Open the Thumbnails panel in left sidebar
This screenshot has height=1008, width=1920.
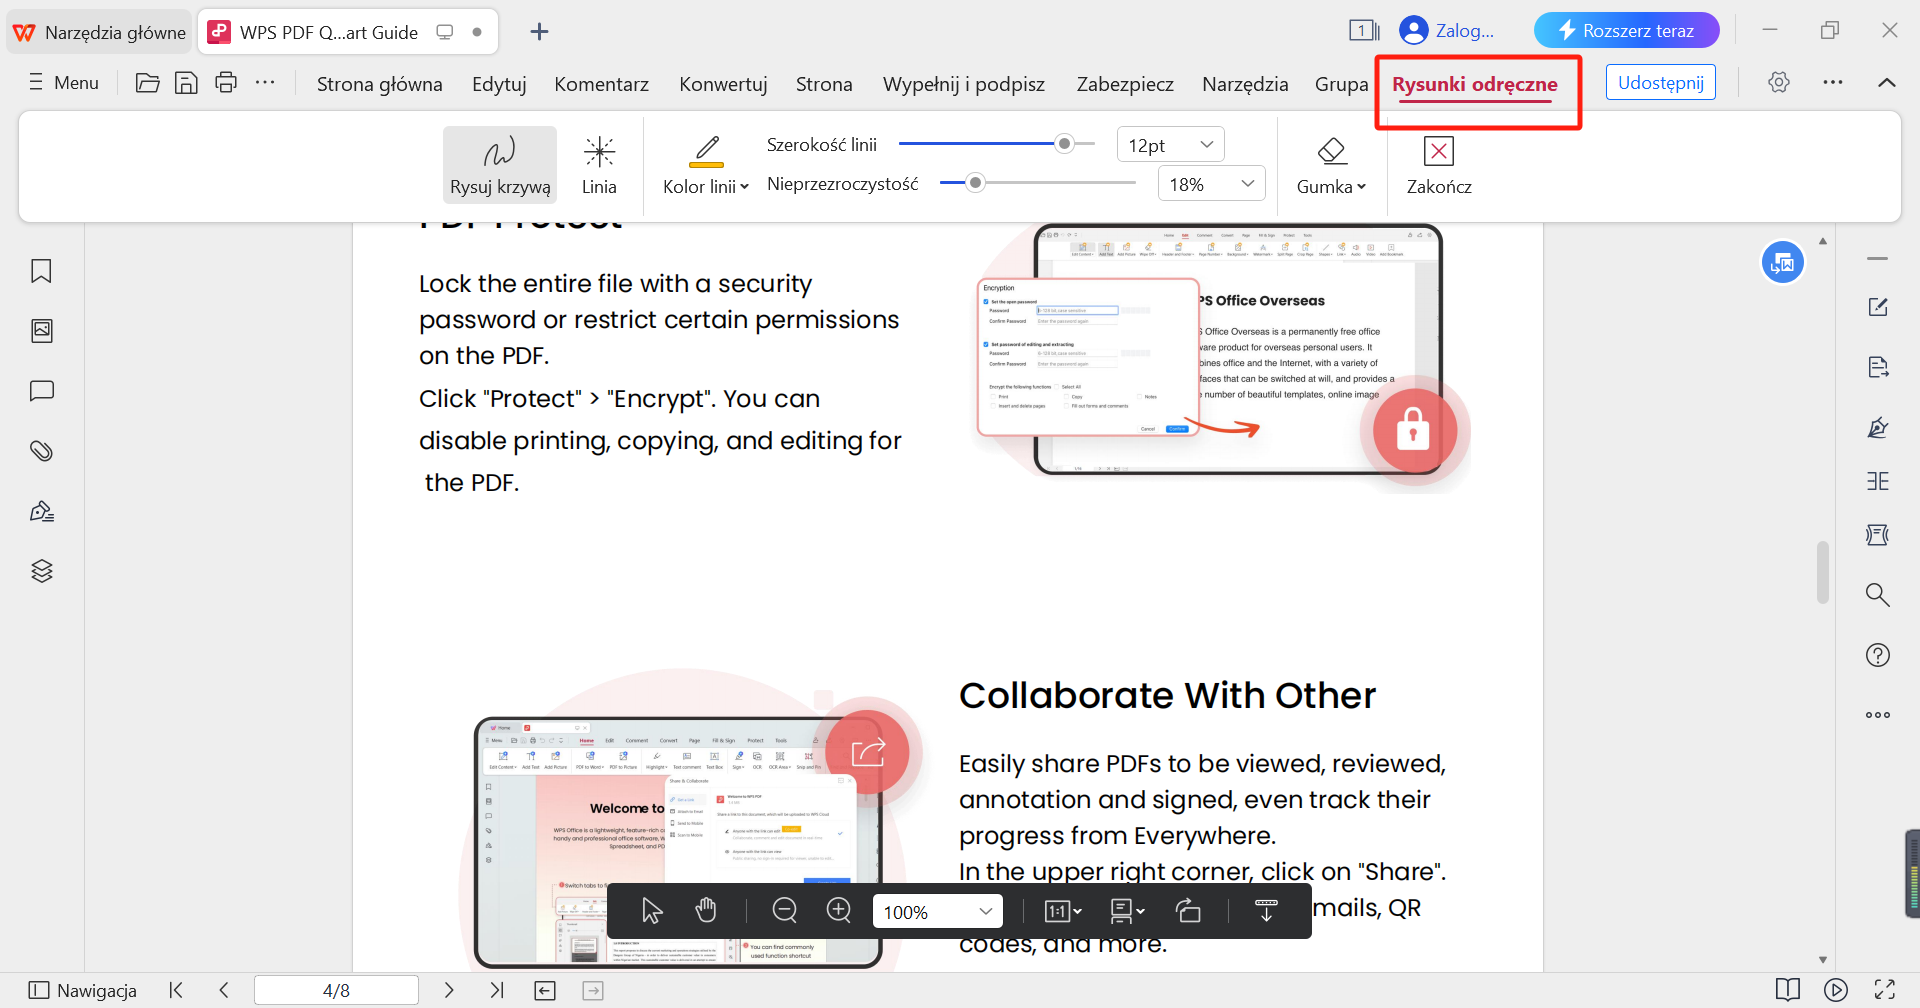click(x=42, y=331)
